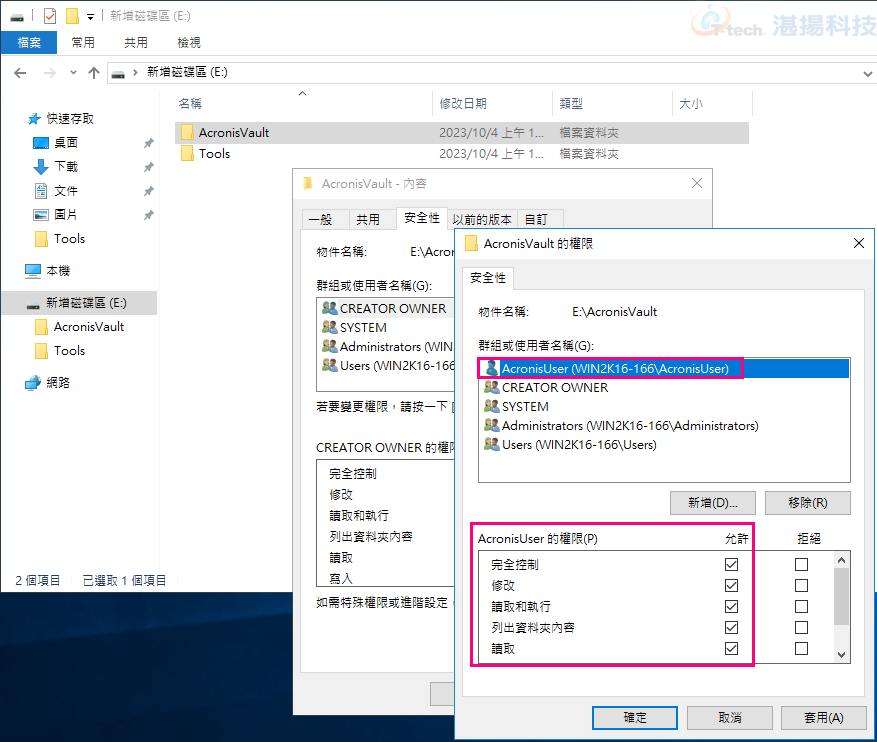The height and width of the screenshot is (742, 877).
Task: Check deny box for 列出資料夾內容
Action: [801, 627]
